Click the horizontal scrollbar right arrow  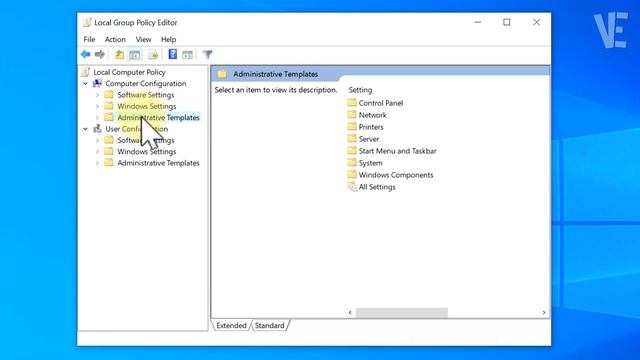click(544, 312)
